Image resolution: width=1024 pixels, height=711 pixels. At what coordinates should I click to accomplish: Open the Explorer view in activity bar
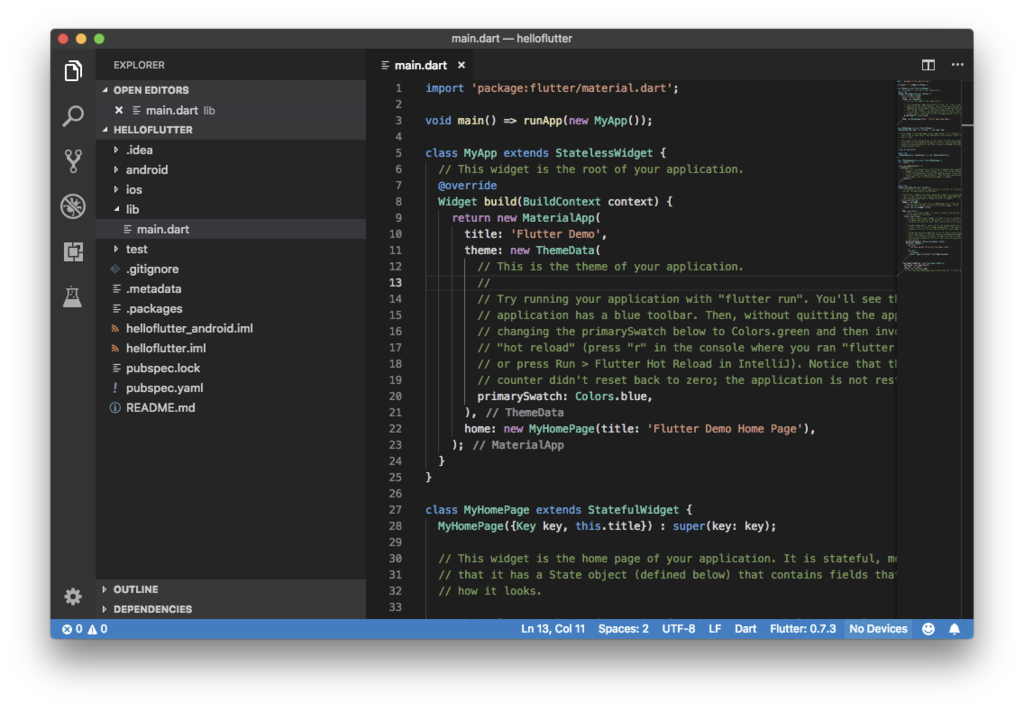coord(73,71)
